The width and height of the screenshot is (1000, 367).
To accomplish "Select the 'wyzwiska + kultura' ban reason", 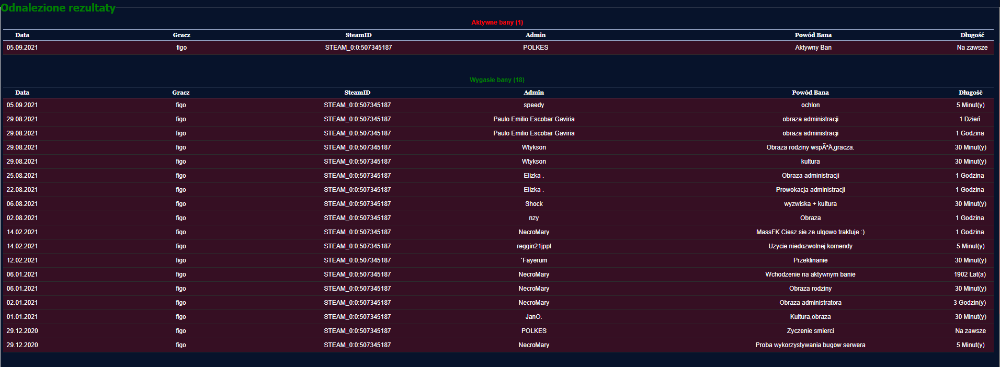I will [810, 204].
